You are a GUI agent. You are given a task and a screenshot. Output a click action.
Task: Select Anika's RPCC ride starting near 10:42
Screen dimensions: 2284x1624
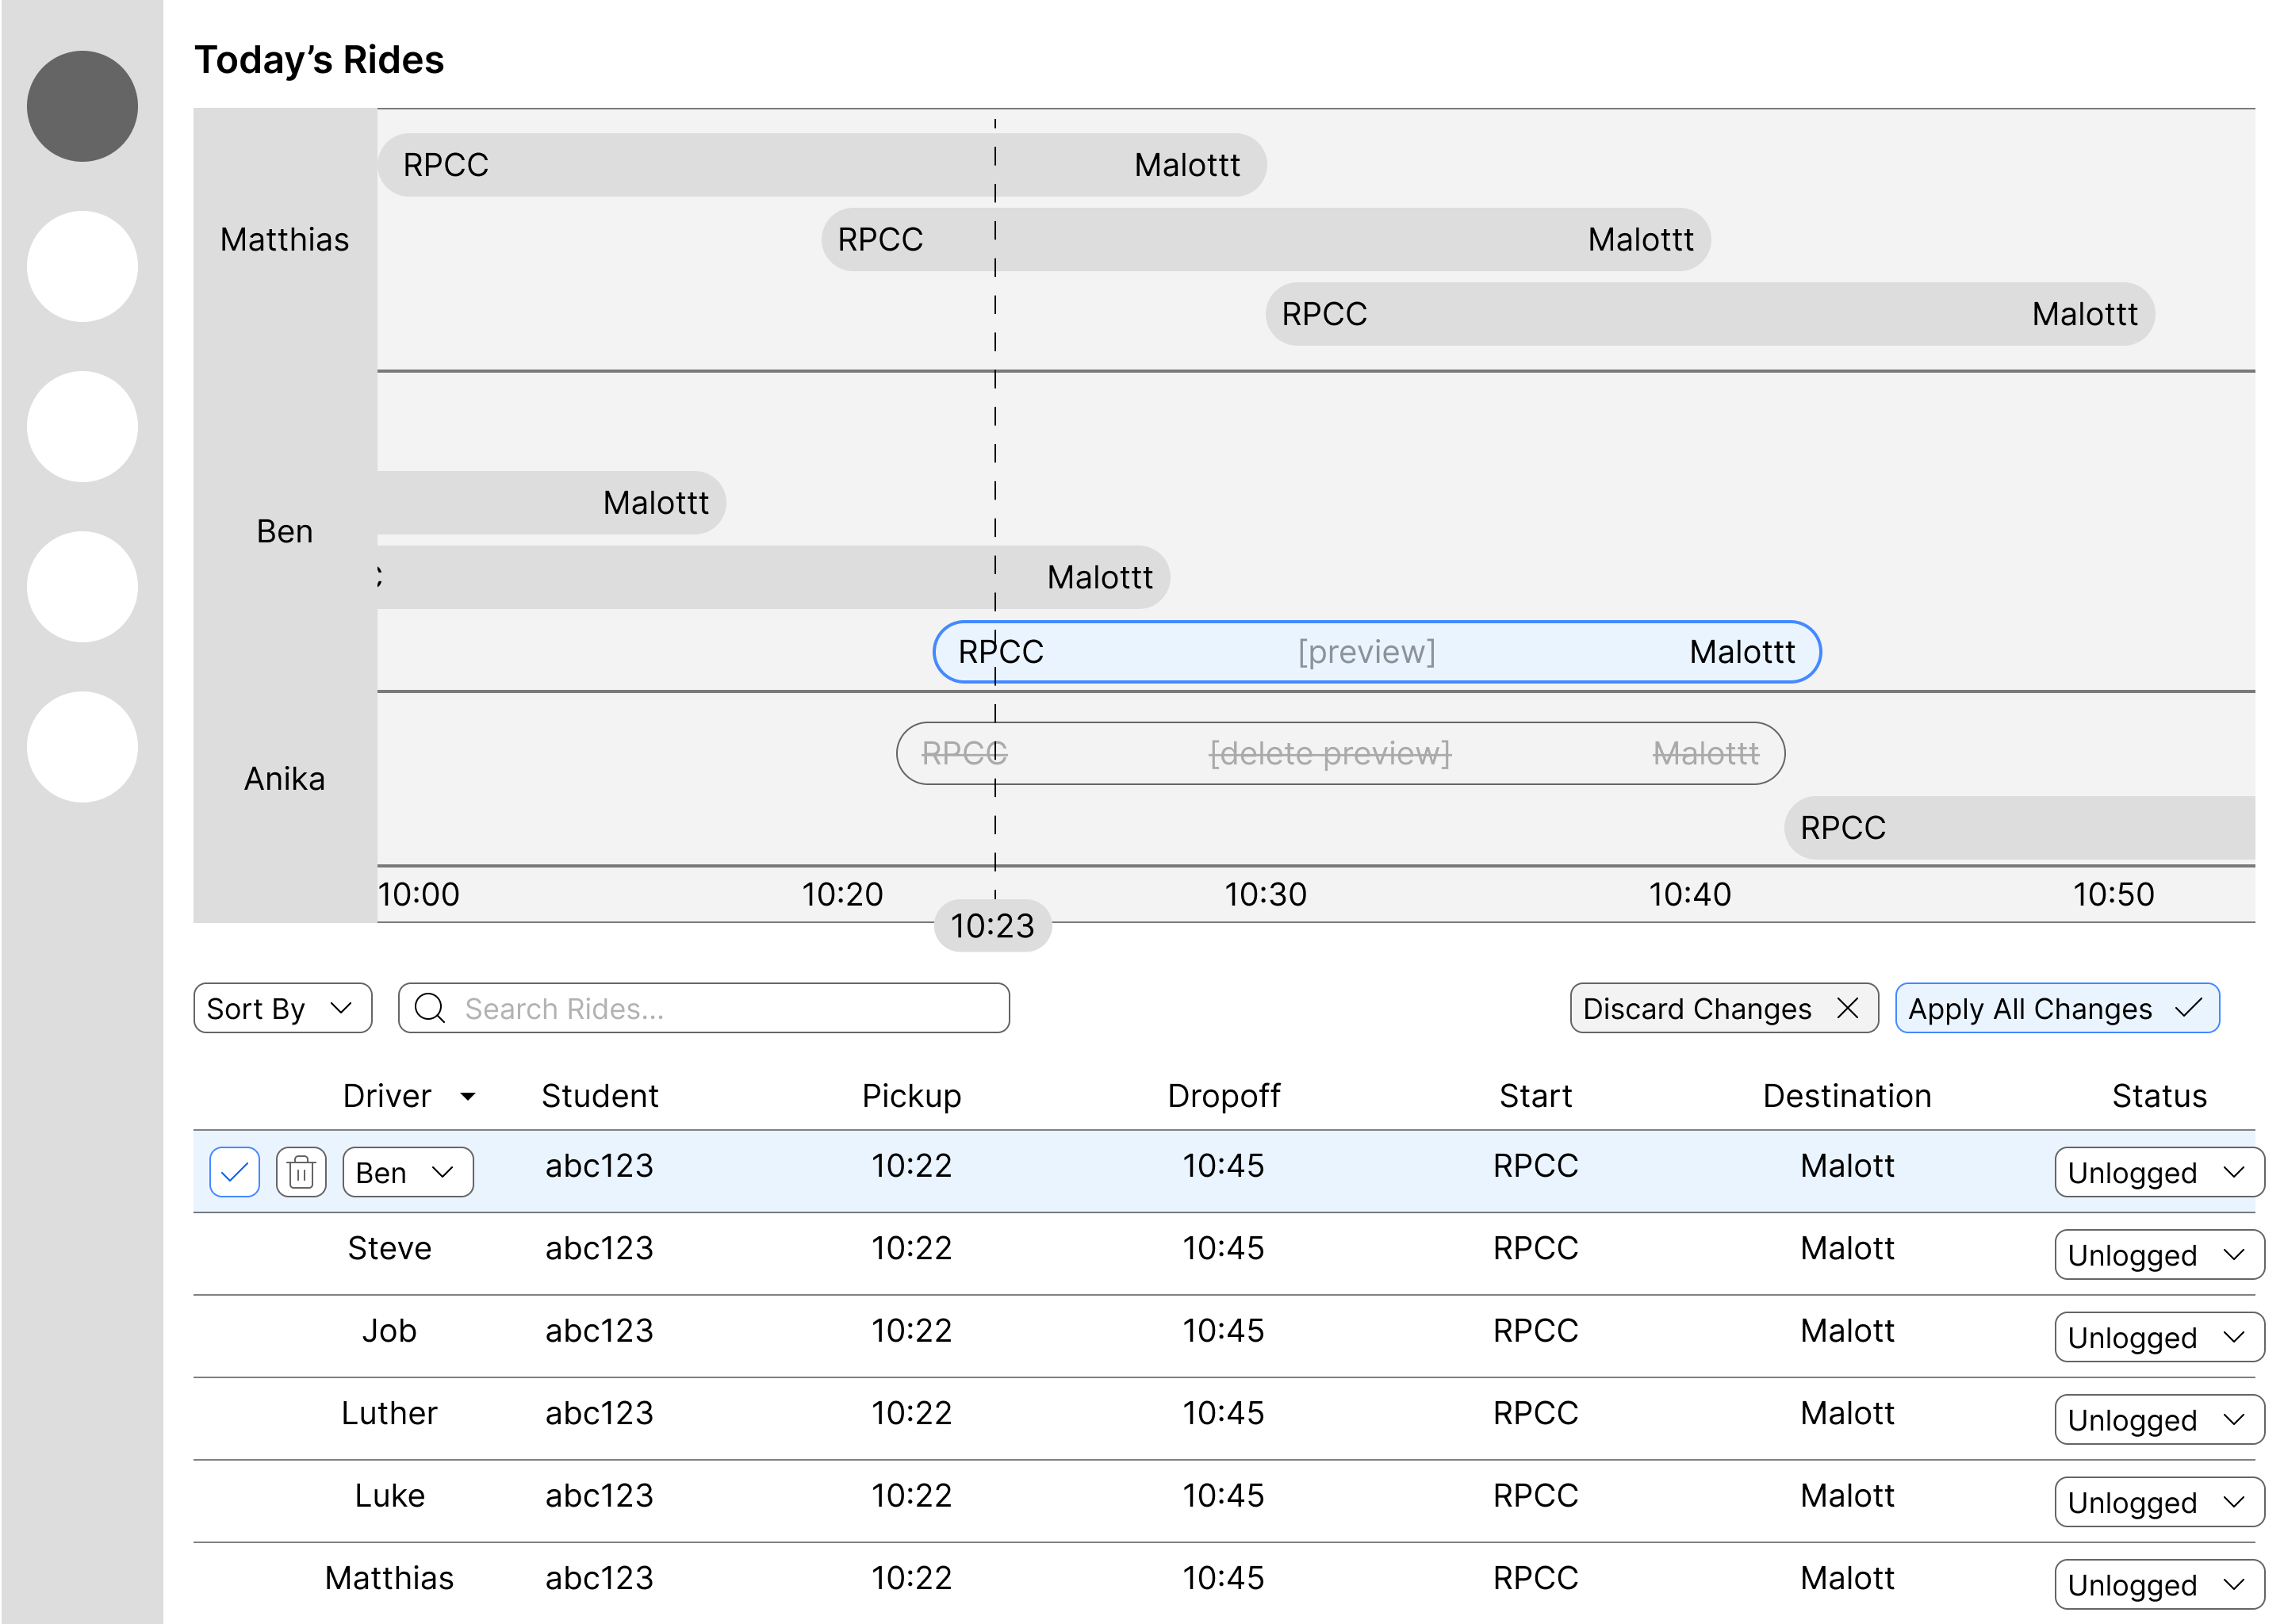pos(2020,828)
